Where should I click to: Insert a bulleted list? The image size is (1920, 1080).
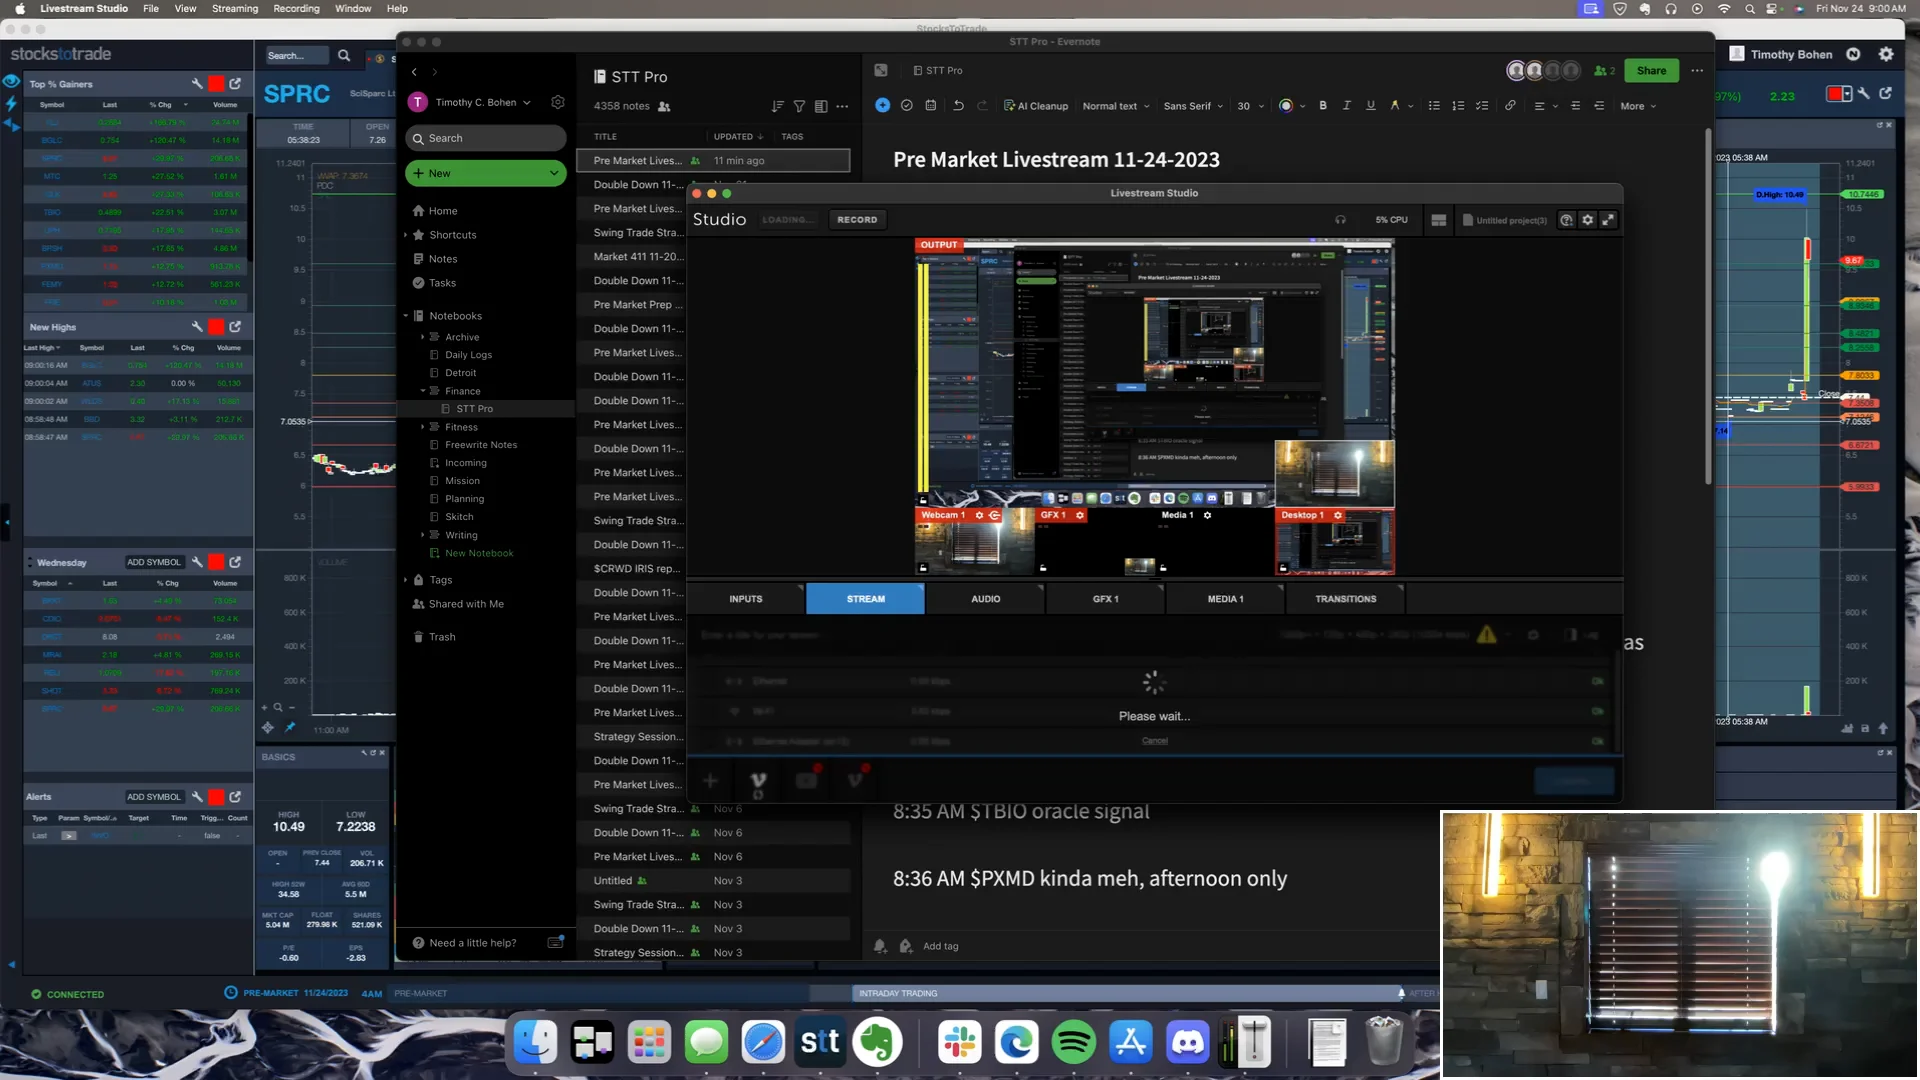(1434, 105)
